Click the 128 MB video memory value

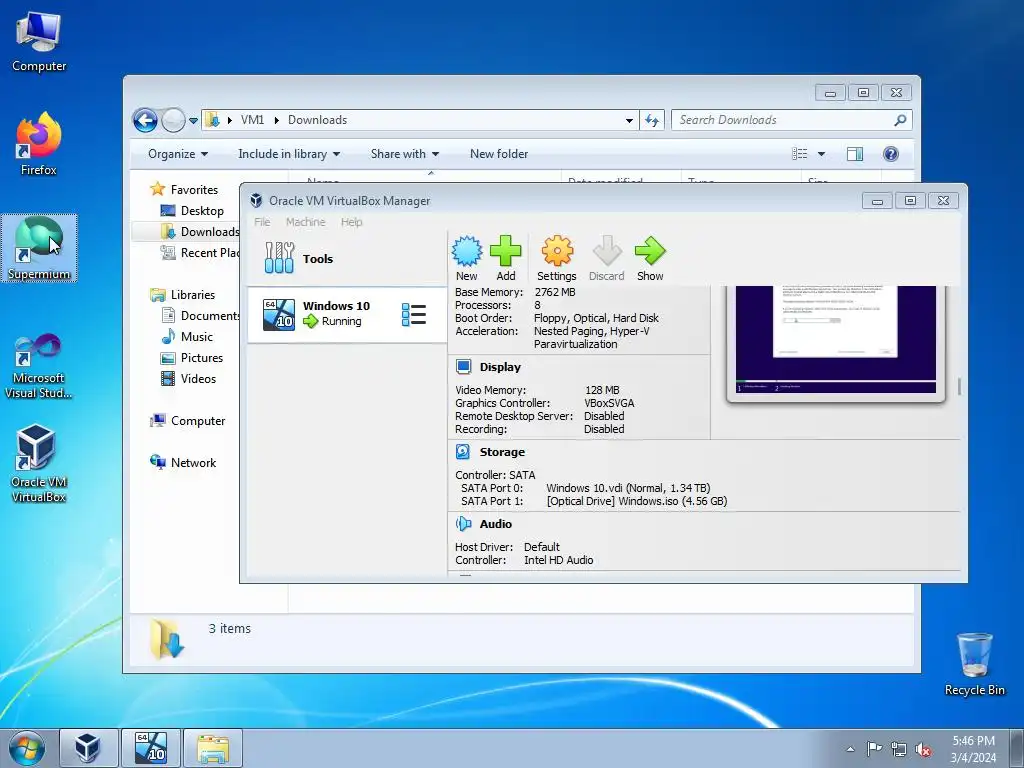point(601,390)
